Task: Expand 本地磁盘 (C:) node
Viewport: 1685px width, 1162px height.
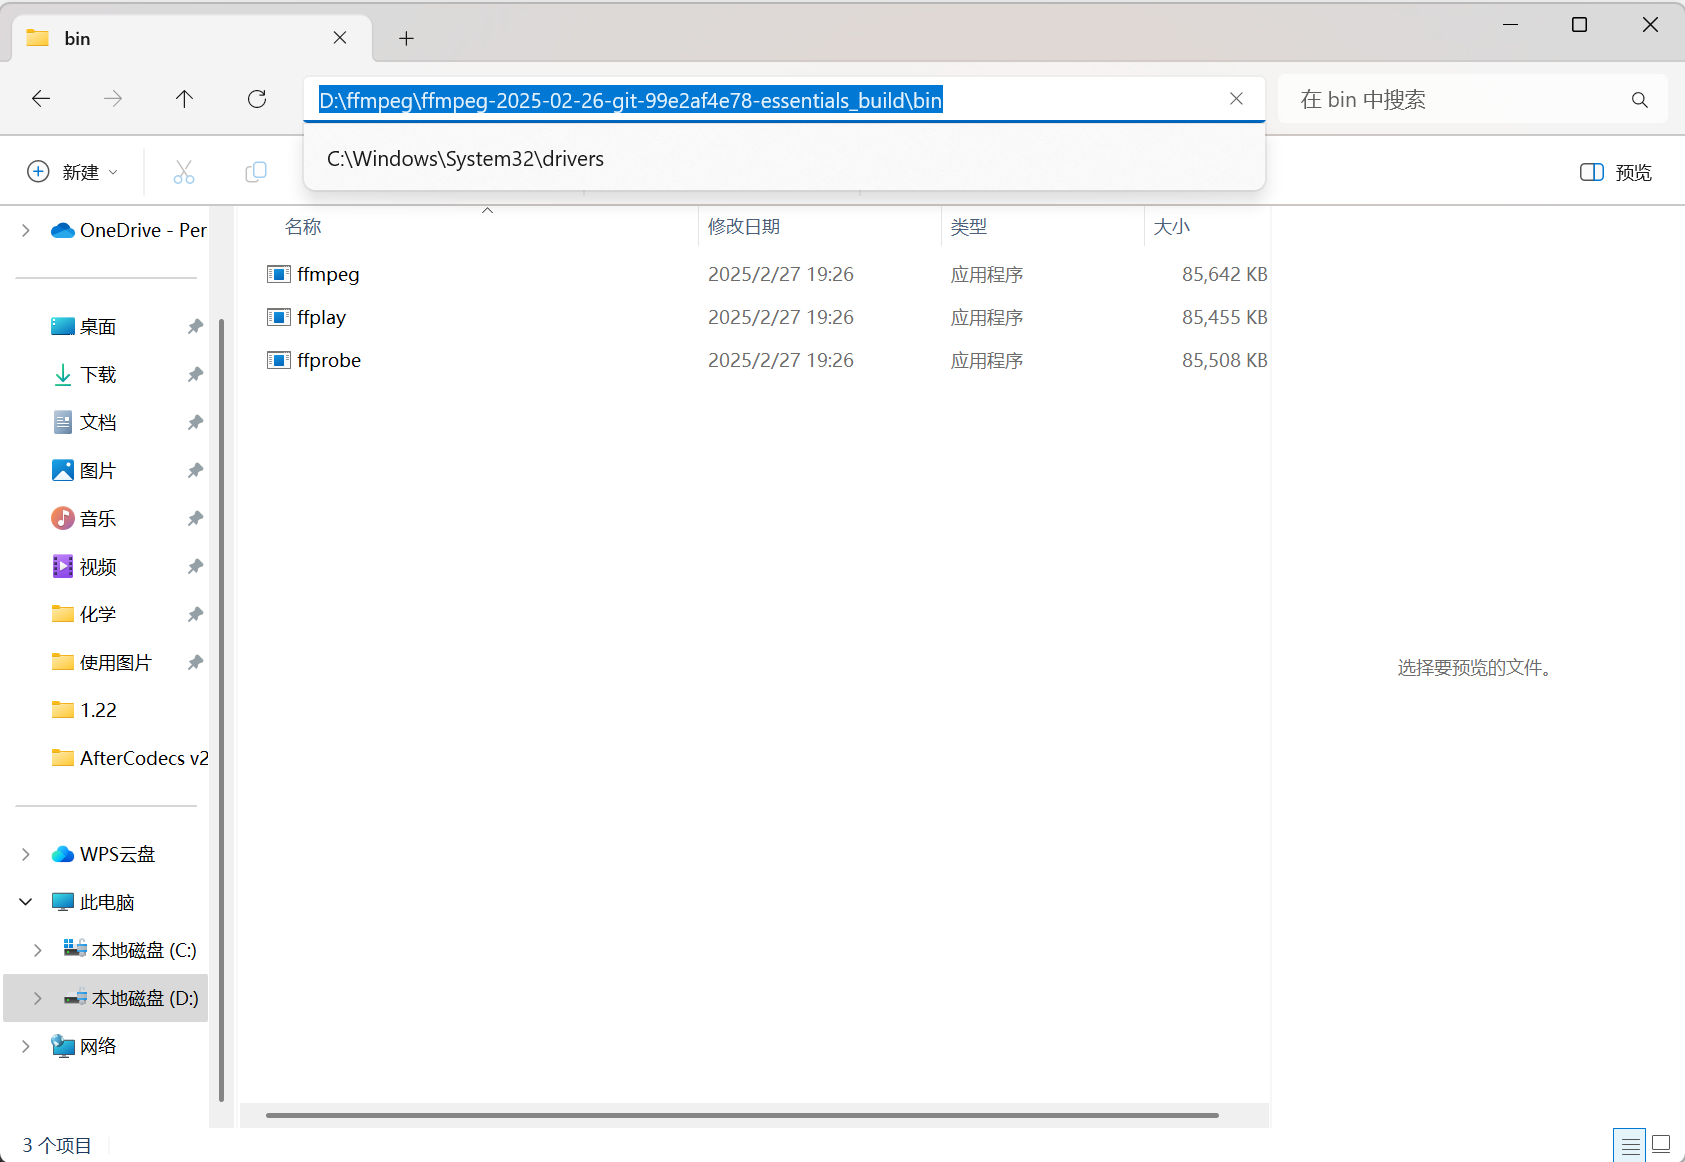Action: coord(38,950)
